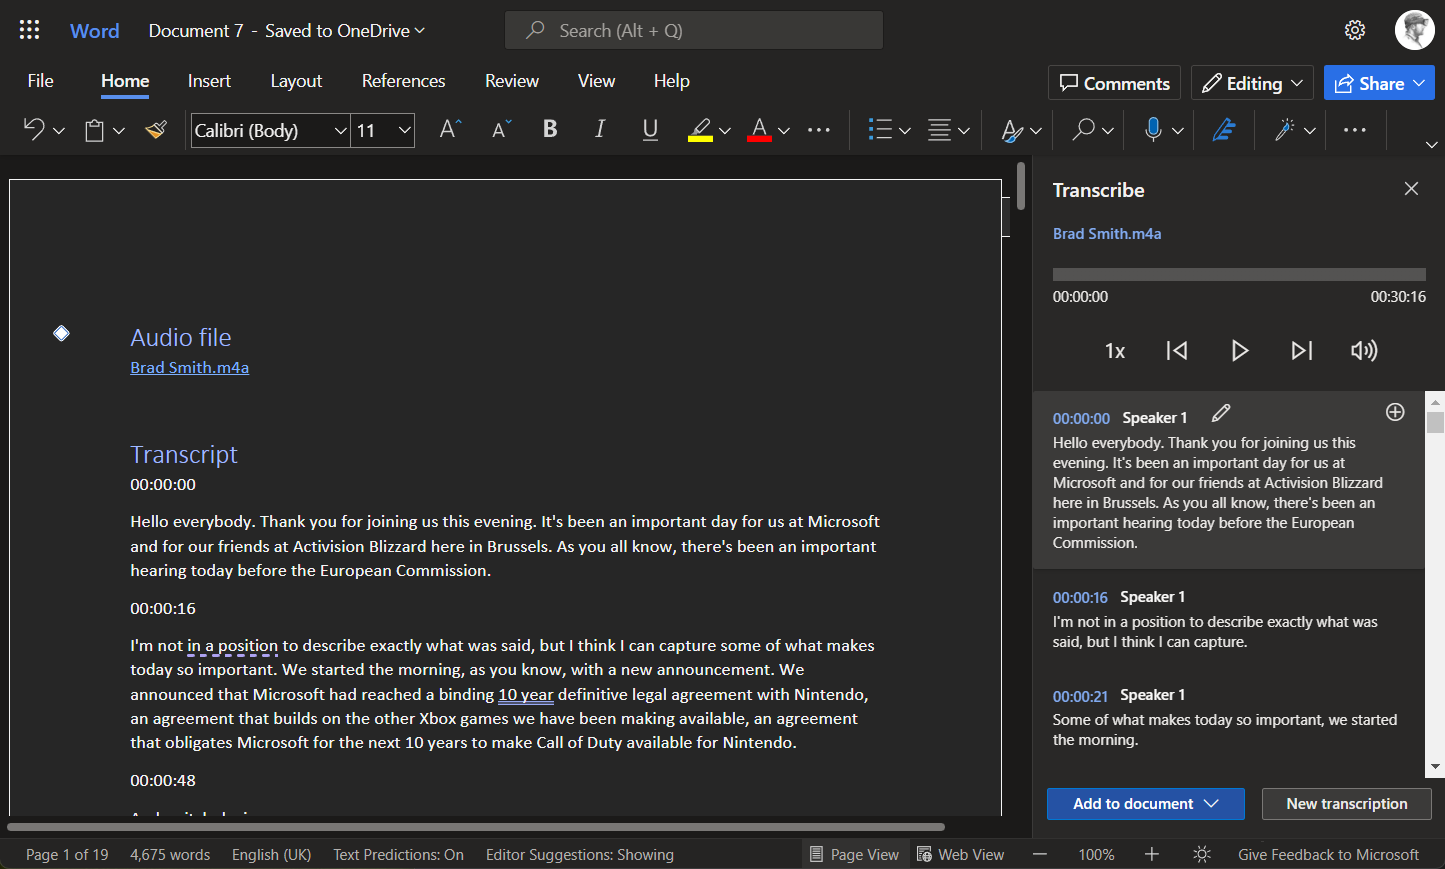
Task: Insert a bulleted list
Action: (x=880, y=129)
